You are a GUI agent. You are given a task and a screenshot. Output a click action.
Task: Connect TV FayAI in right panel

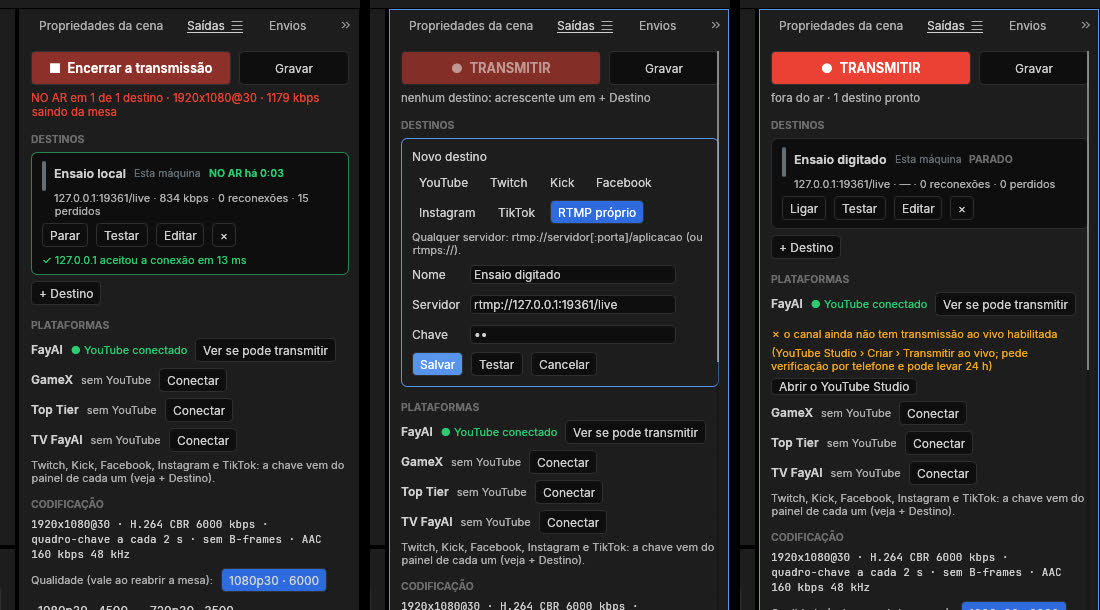click(x=943, y=474)
